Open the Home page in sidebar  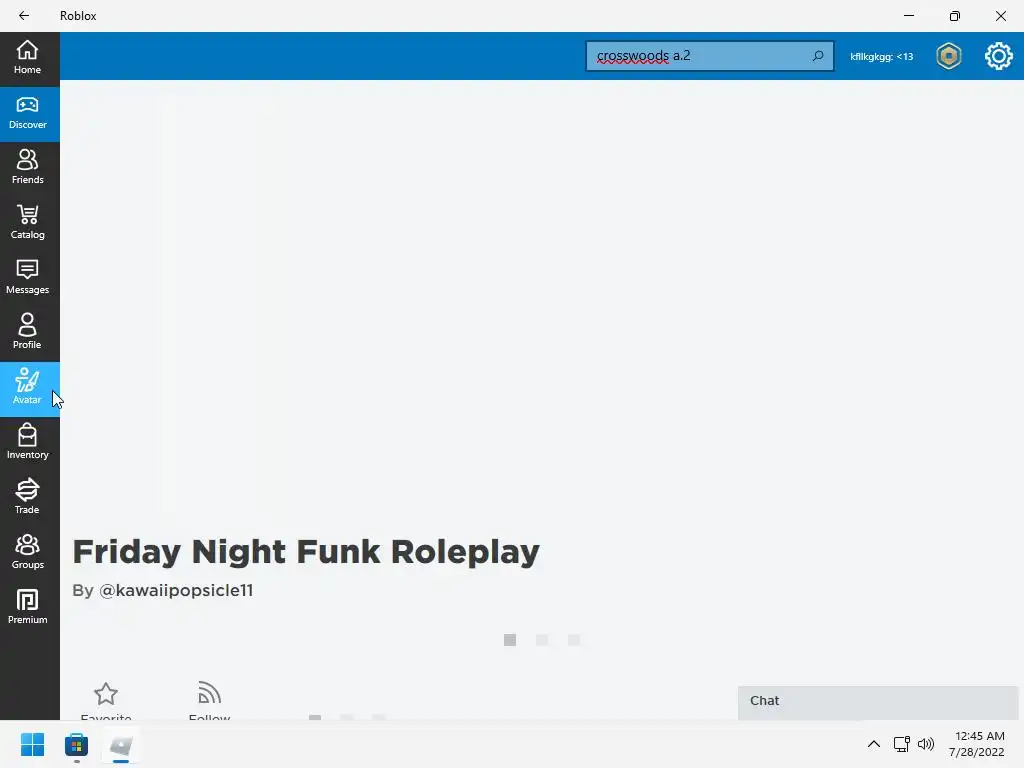click(27, 57)
